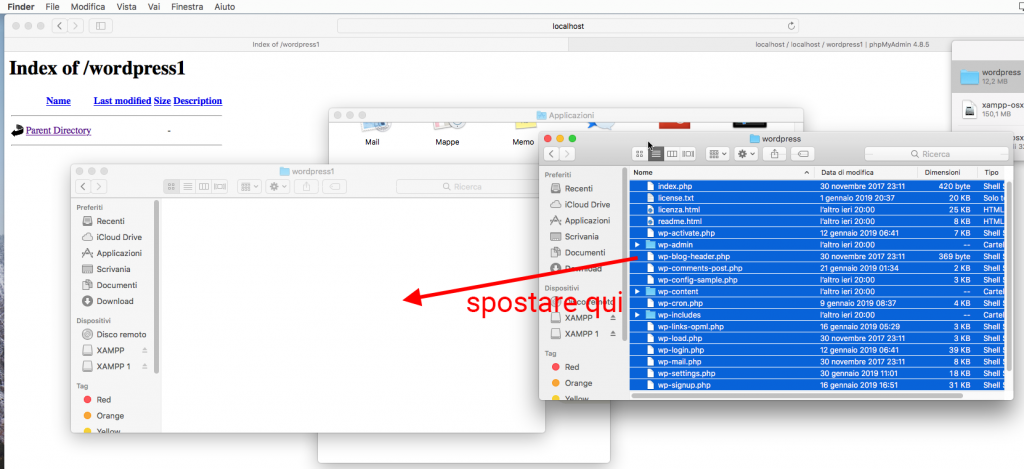Expand the wp-includes folder triangle
This screenshot has height=469, width=1024.
[x=637, y=315]
